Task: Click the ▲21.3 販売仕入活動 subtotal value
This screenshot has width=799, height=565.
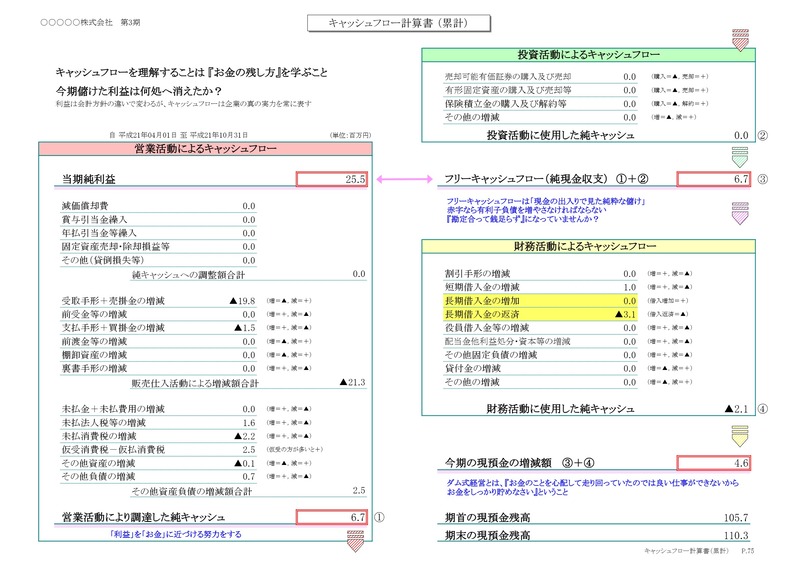Action: coord(353,382)
